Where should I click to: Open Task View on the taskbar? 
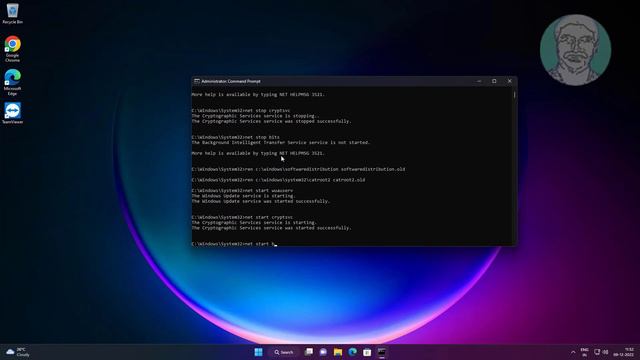click(309, 352)
